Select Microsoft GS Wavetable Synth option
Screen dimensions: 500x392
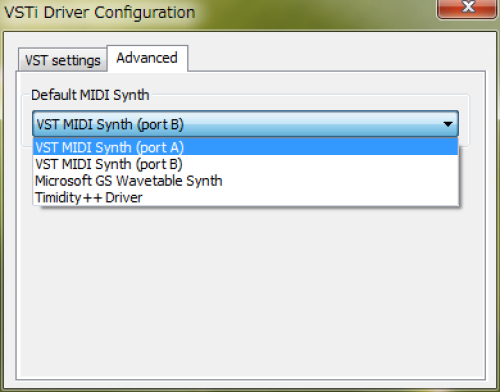246,180
